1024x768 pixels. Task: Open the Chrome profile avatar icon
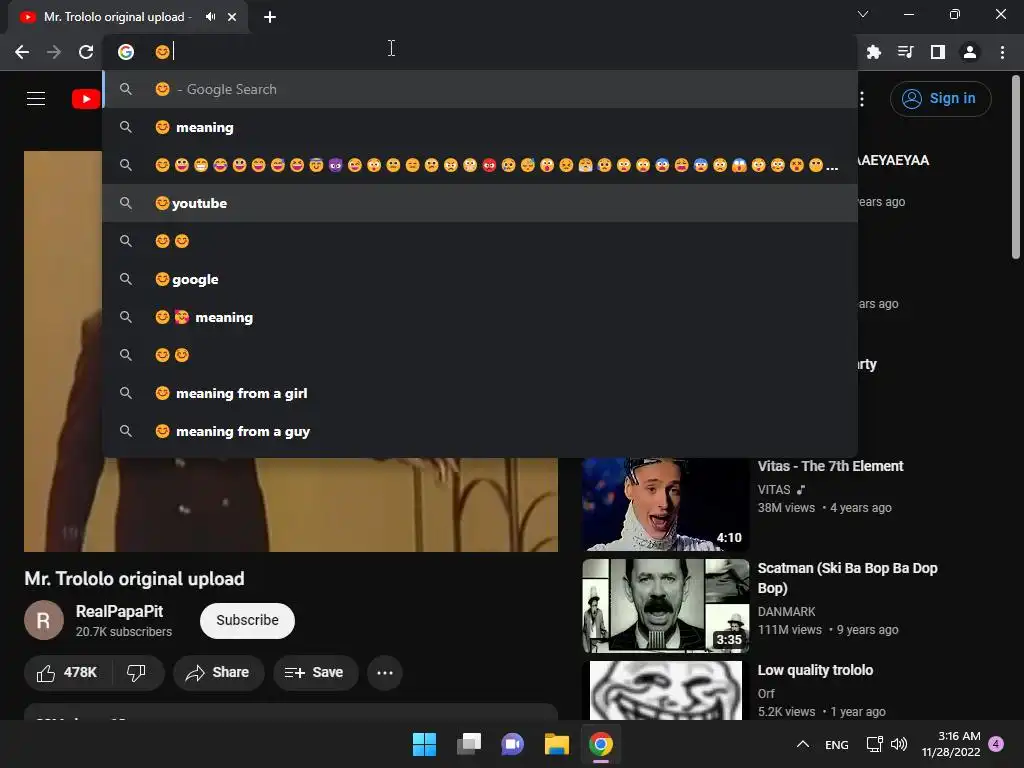(x=969, y=52)
